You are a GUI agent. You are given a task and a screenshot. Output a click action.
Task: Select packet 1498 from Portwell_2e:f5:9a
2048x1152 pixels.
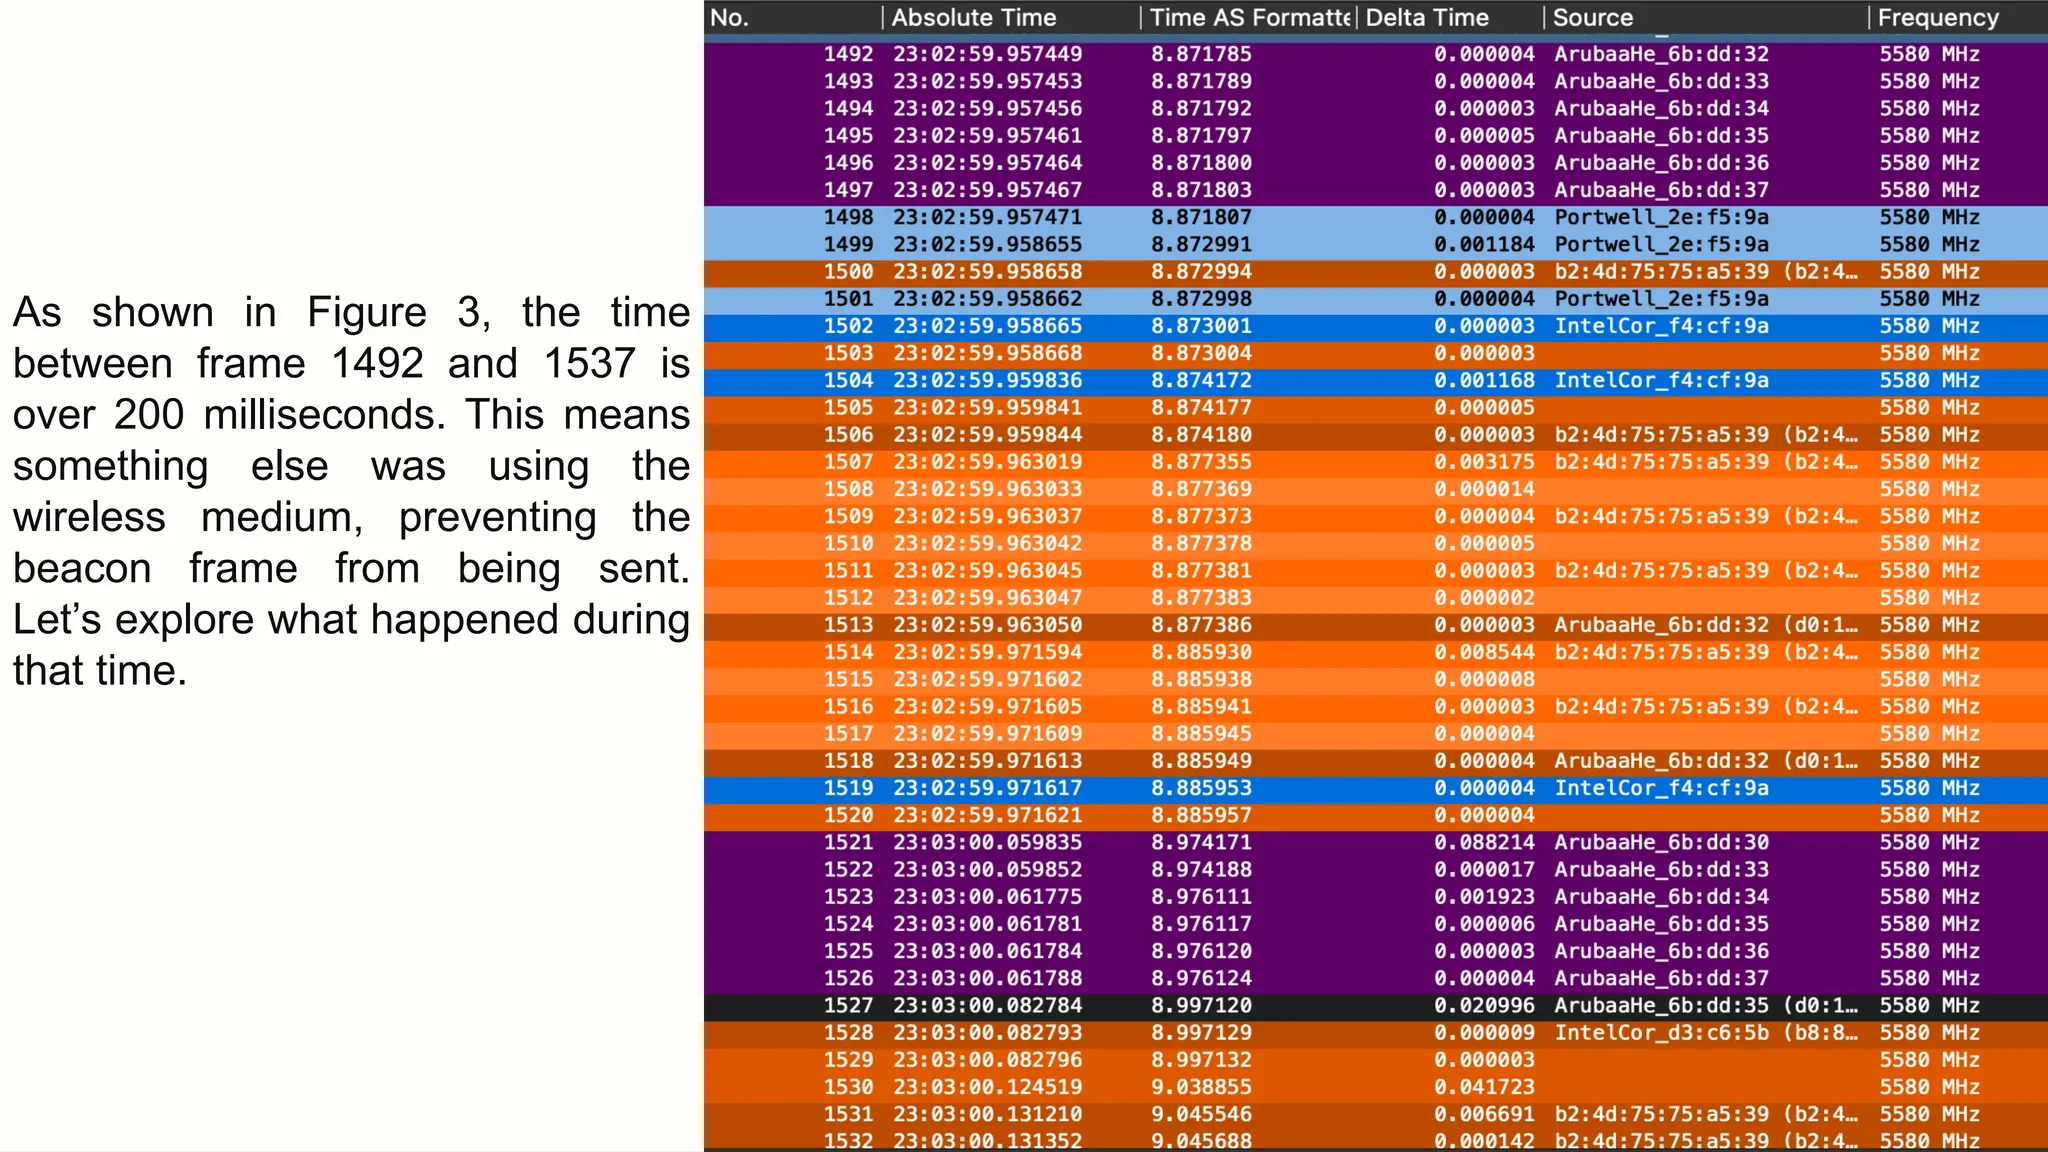[x=1376, y=217]
